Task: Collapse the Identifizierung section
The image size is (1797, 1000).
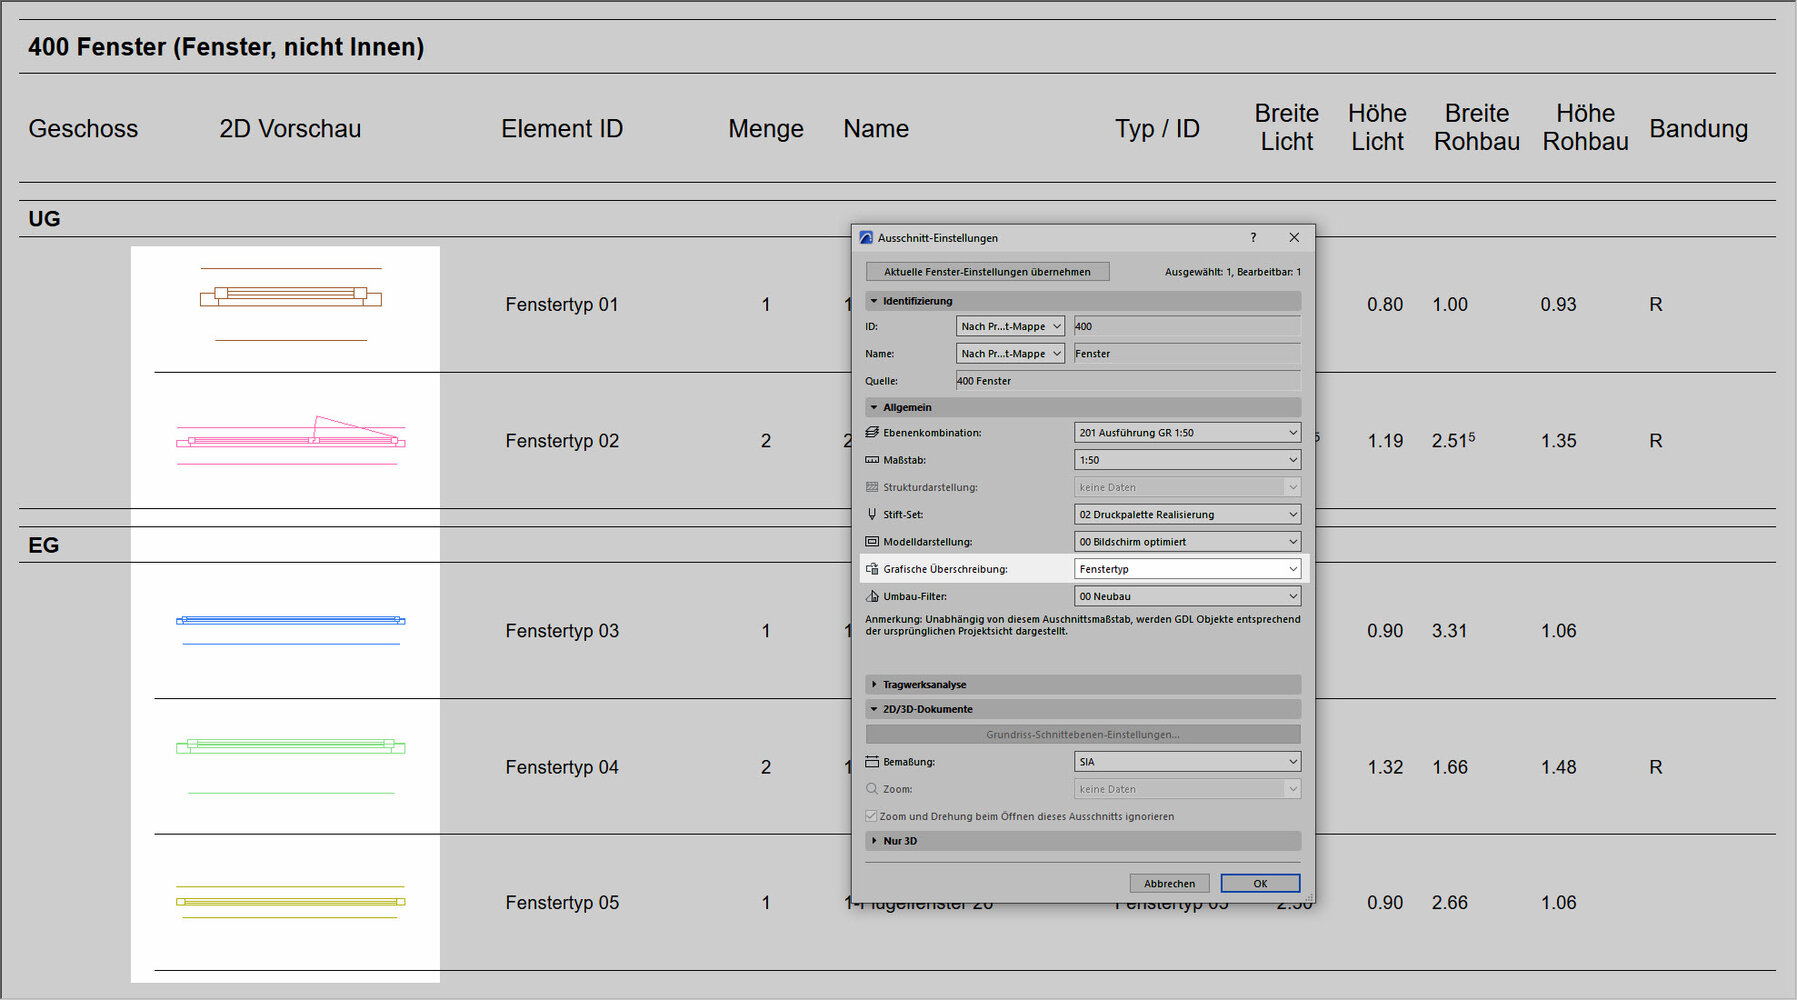Action: pyautogui.click(x=1083, y=301)
